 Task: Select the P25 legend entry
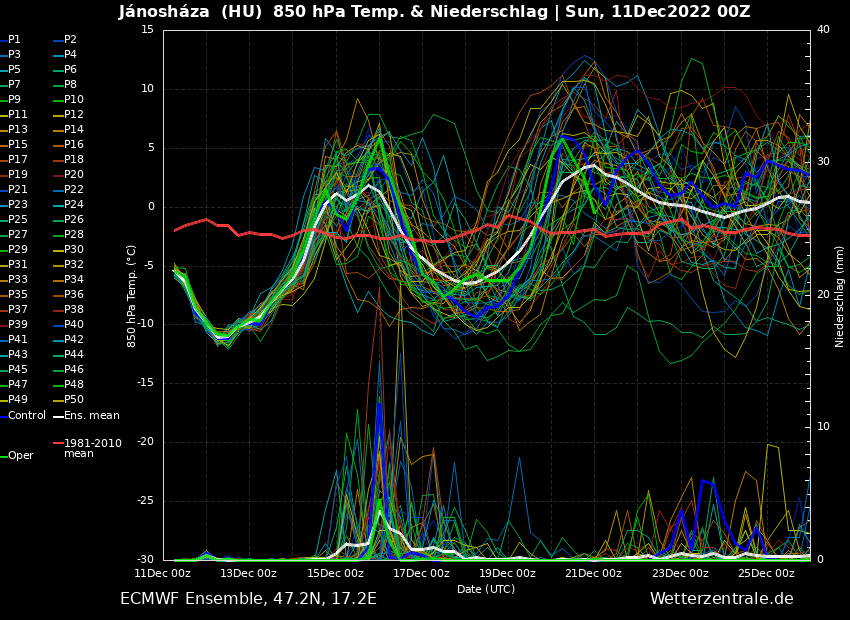pos(18,220)
